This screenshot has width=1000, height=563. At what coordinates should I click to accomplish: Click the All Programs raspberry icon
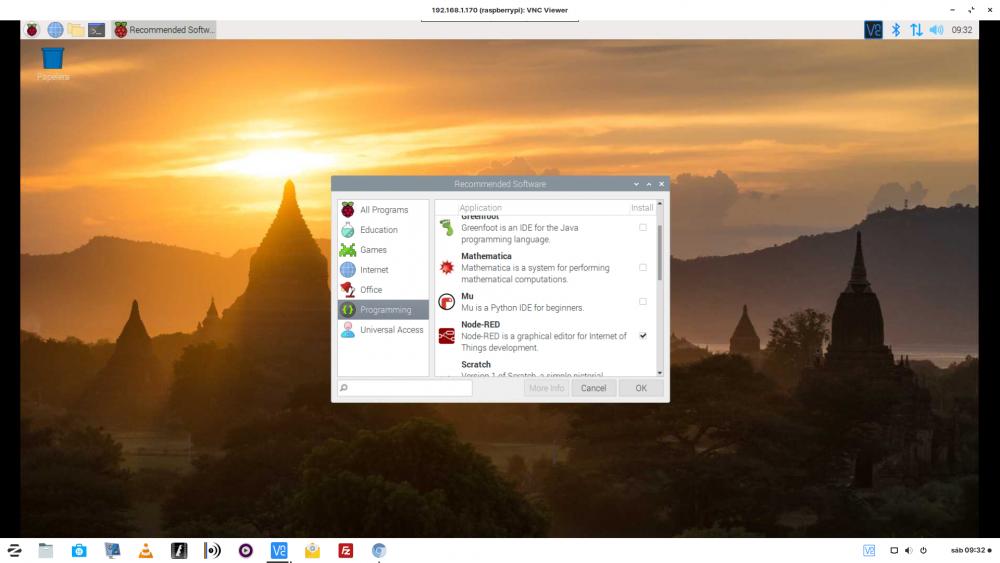click(348, 210)
